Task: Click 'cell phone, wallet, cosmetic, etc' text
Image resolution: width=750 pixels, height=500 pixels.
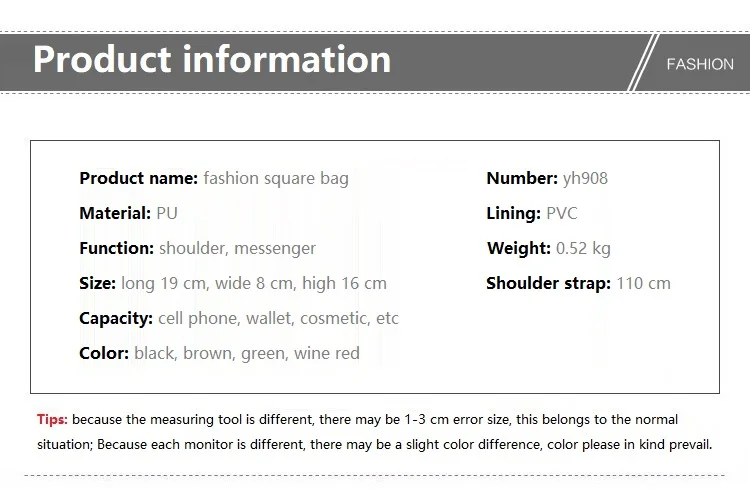Action: click(x=278, y=318)
